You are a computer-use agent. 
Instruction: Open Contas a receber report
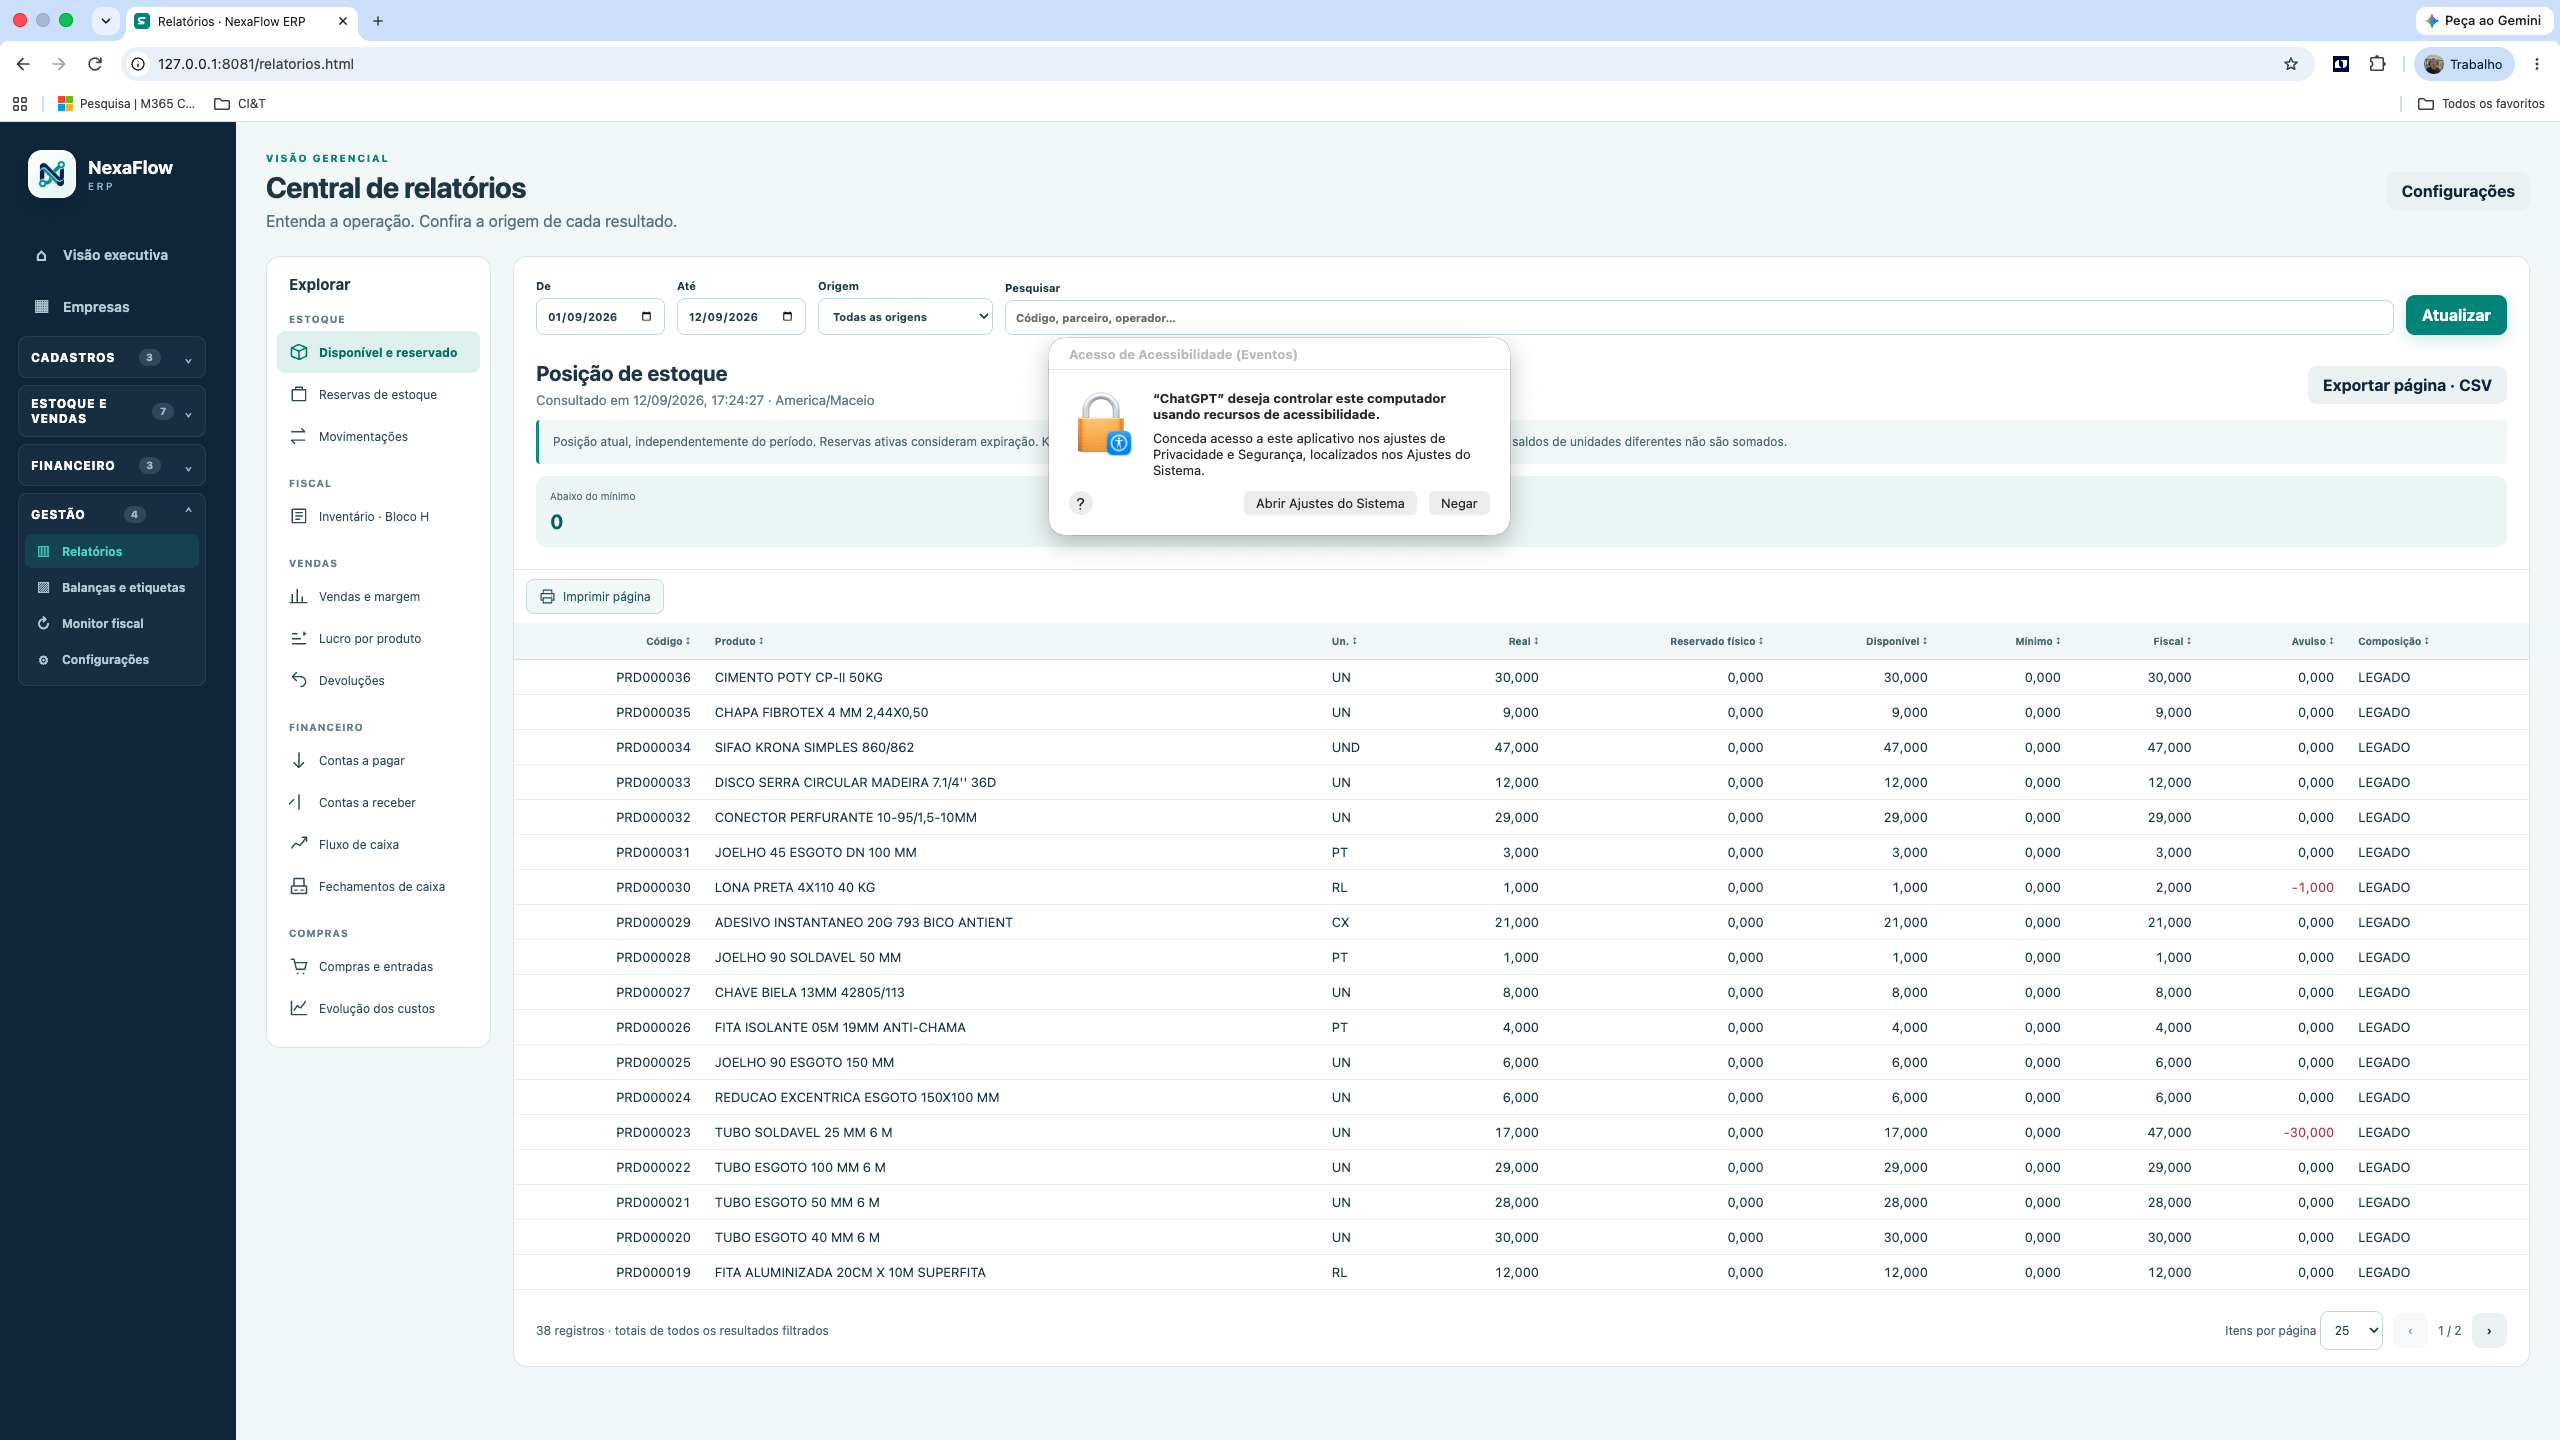coord(378,802)
